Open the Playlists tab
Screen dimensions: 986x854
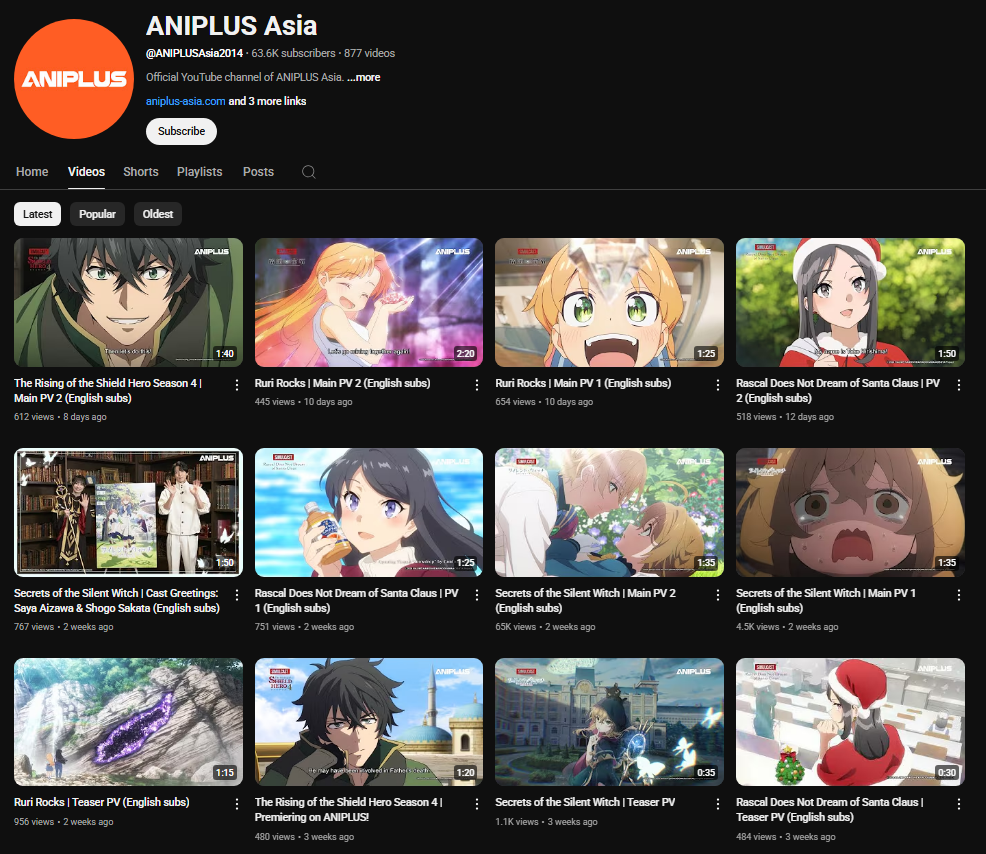coord(199,172)
